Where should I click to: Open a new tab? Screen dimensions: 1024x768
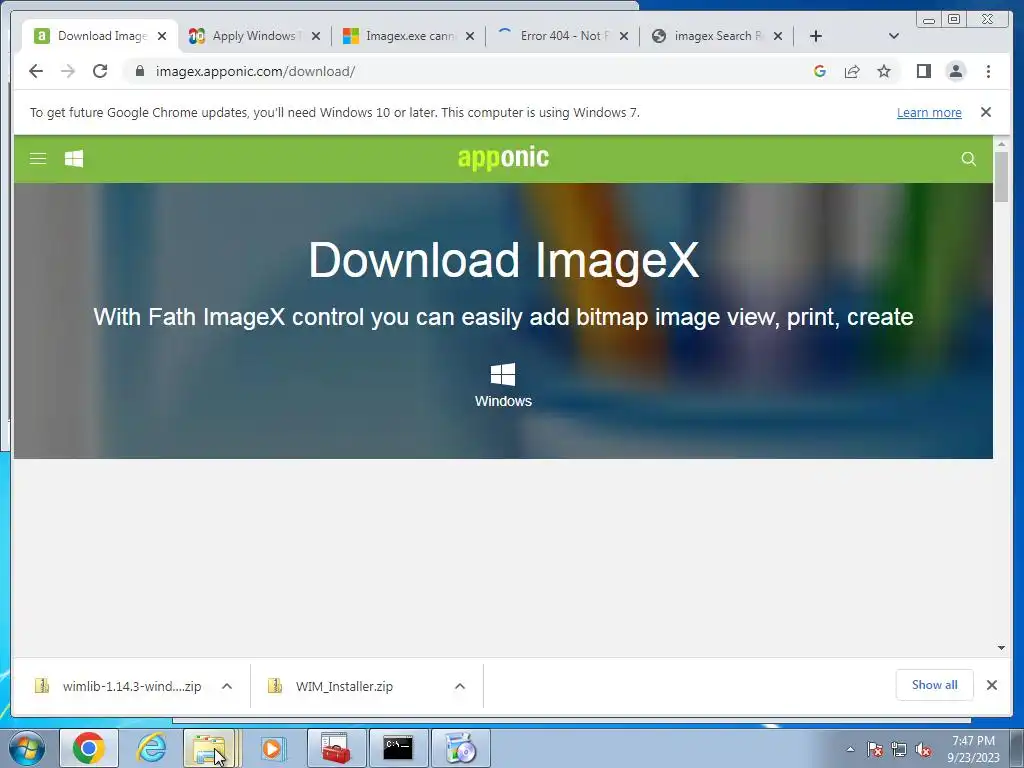tap(816, 36)
